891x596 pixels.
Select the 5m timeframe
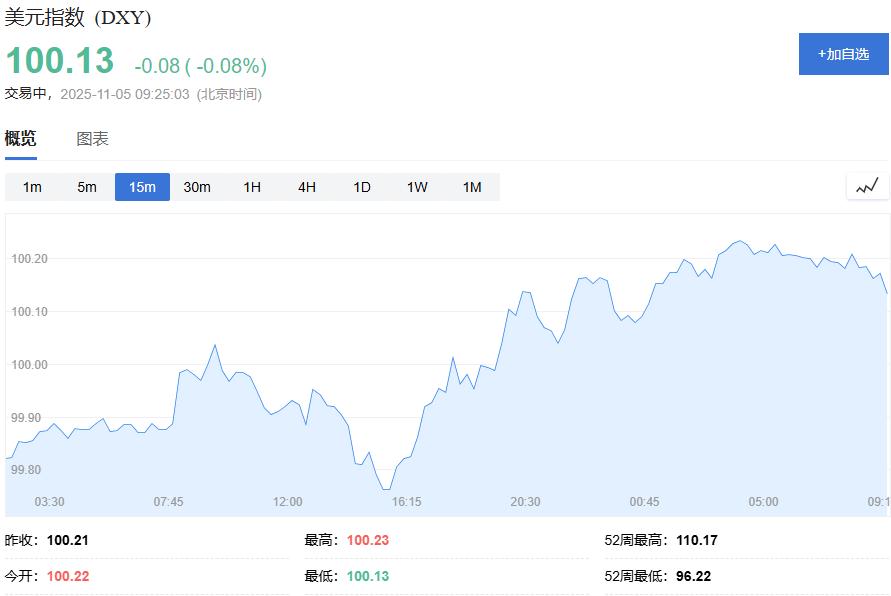pos(87,186)
